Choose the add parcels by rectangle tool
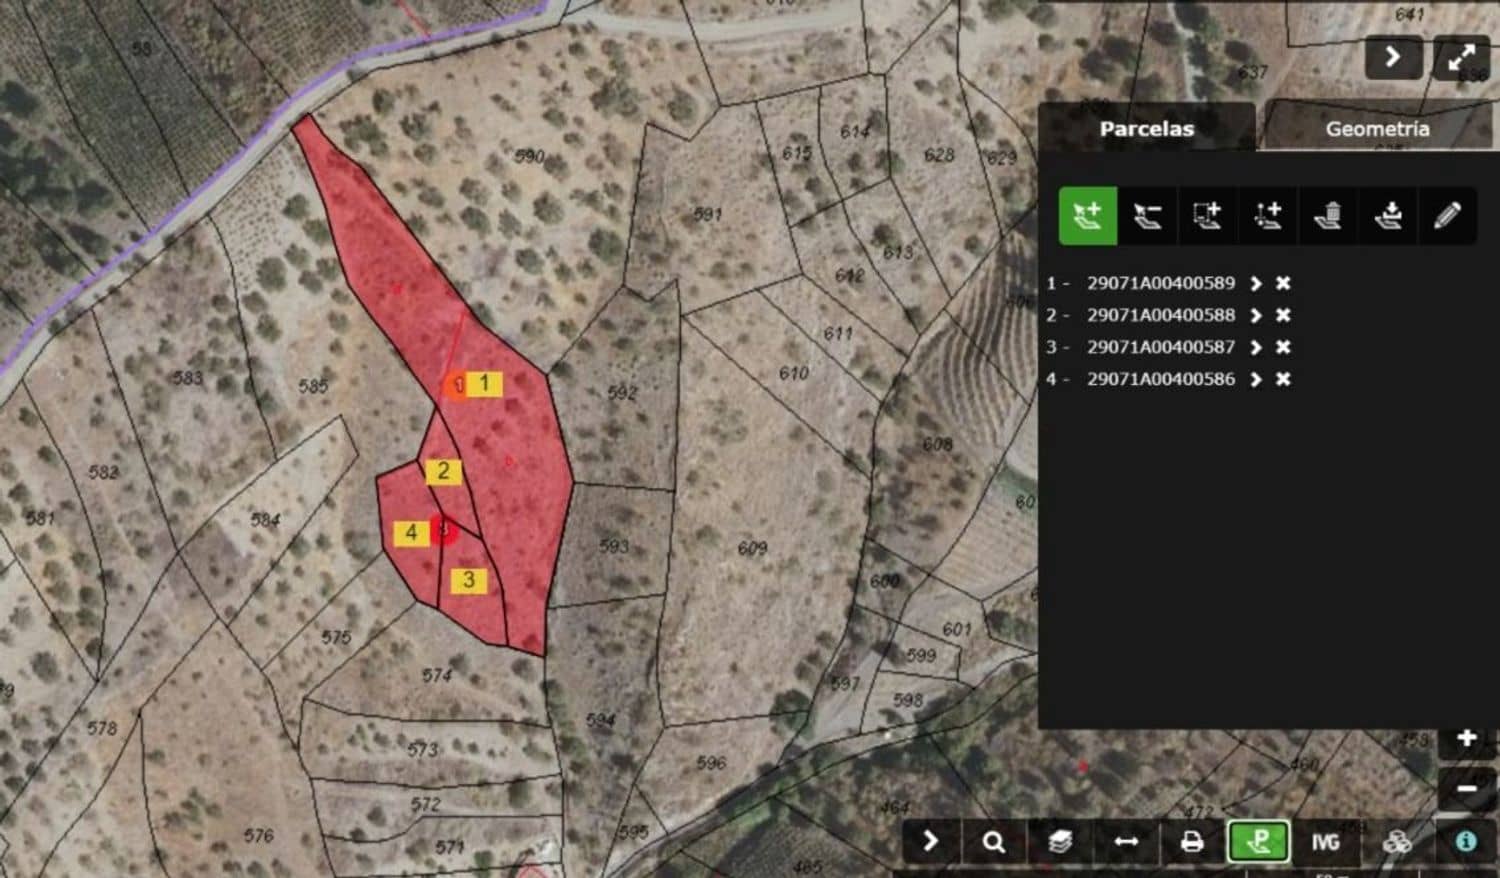Image resolution: width=1500 pixels, height=878 pixels. [1207, 216]
